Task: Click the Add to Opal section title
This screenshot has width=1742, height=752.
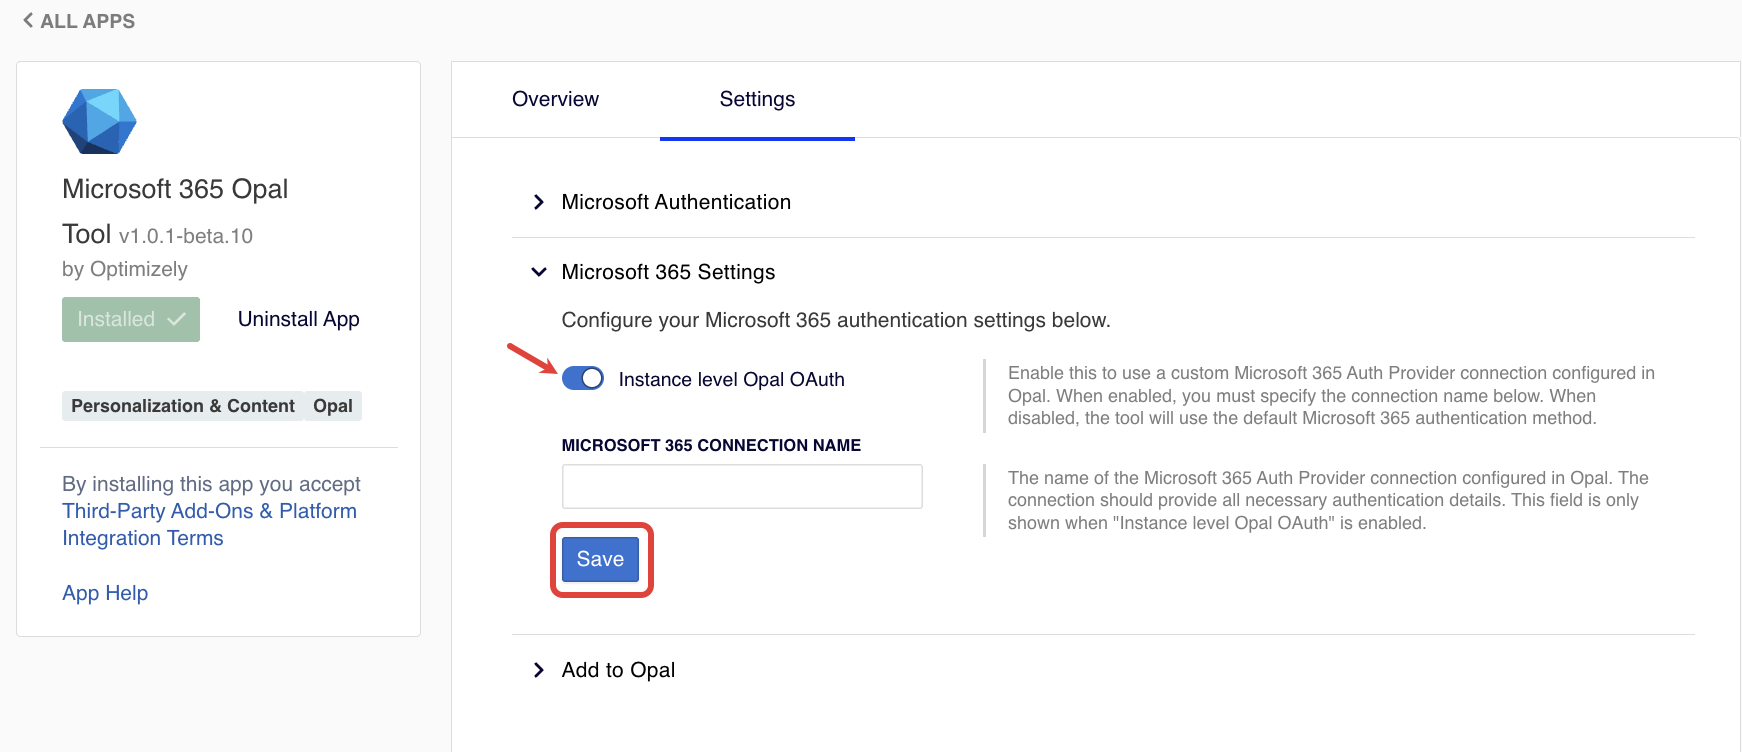Action: [x=618, y=670]
